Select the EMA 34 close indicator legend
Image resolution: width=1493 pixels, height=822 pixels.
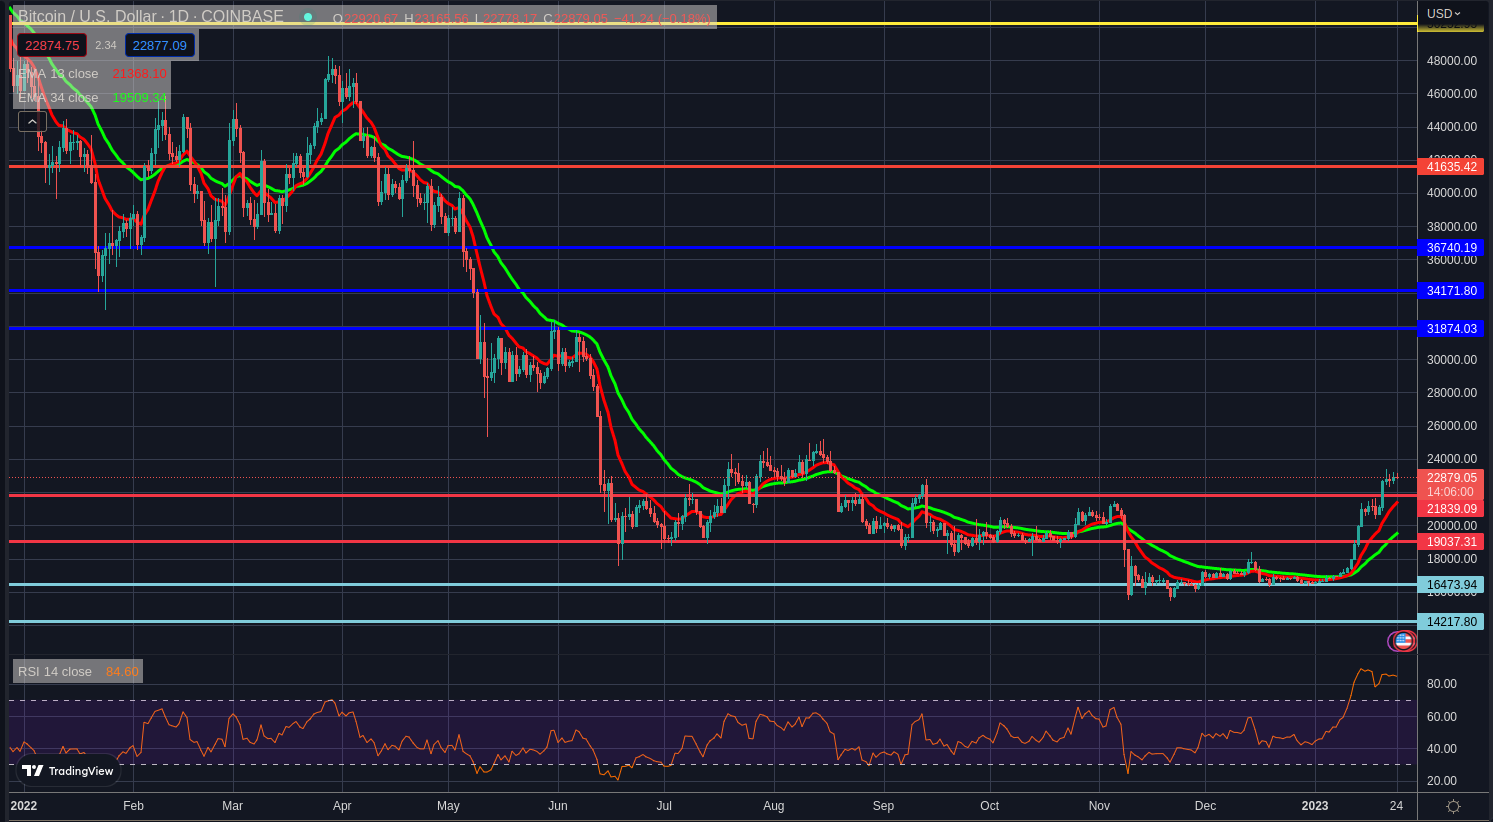pos(58,98)
